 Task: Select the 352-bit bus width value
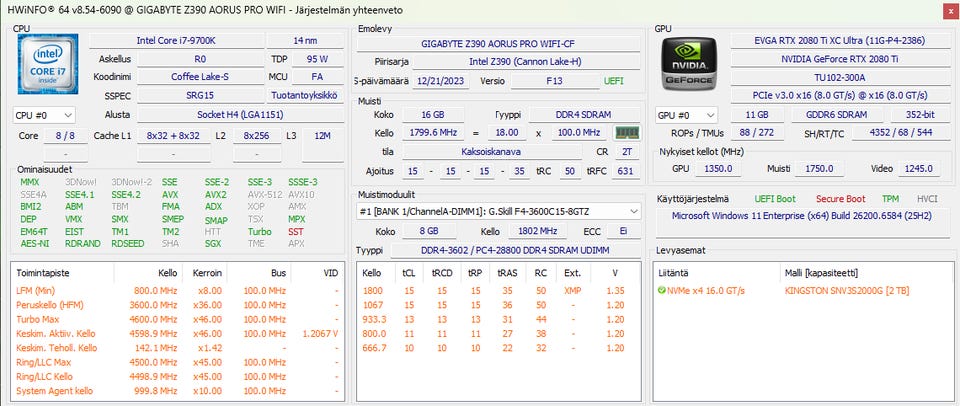920,115
